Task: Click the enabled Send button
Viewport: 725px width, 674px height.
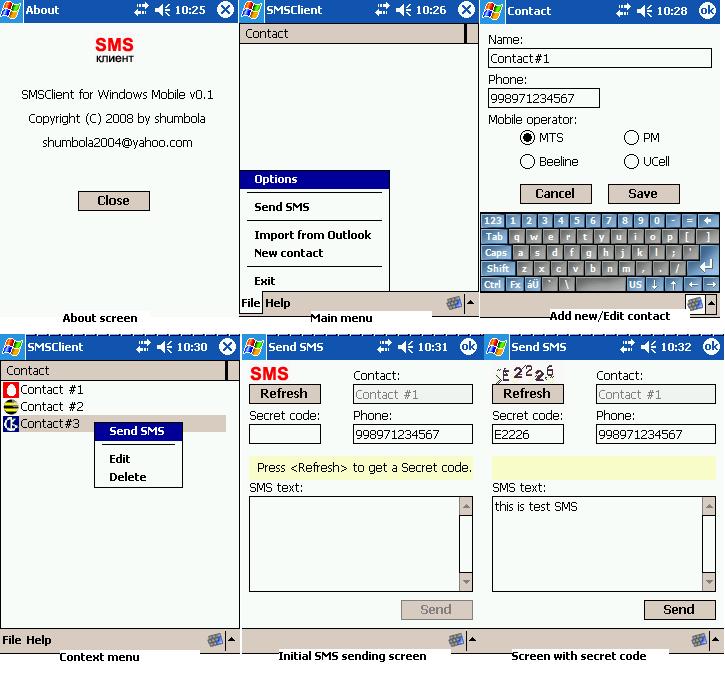Action: pyautogui.click(x=680, y=610)
